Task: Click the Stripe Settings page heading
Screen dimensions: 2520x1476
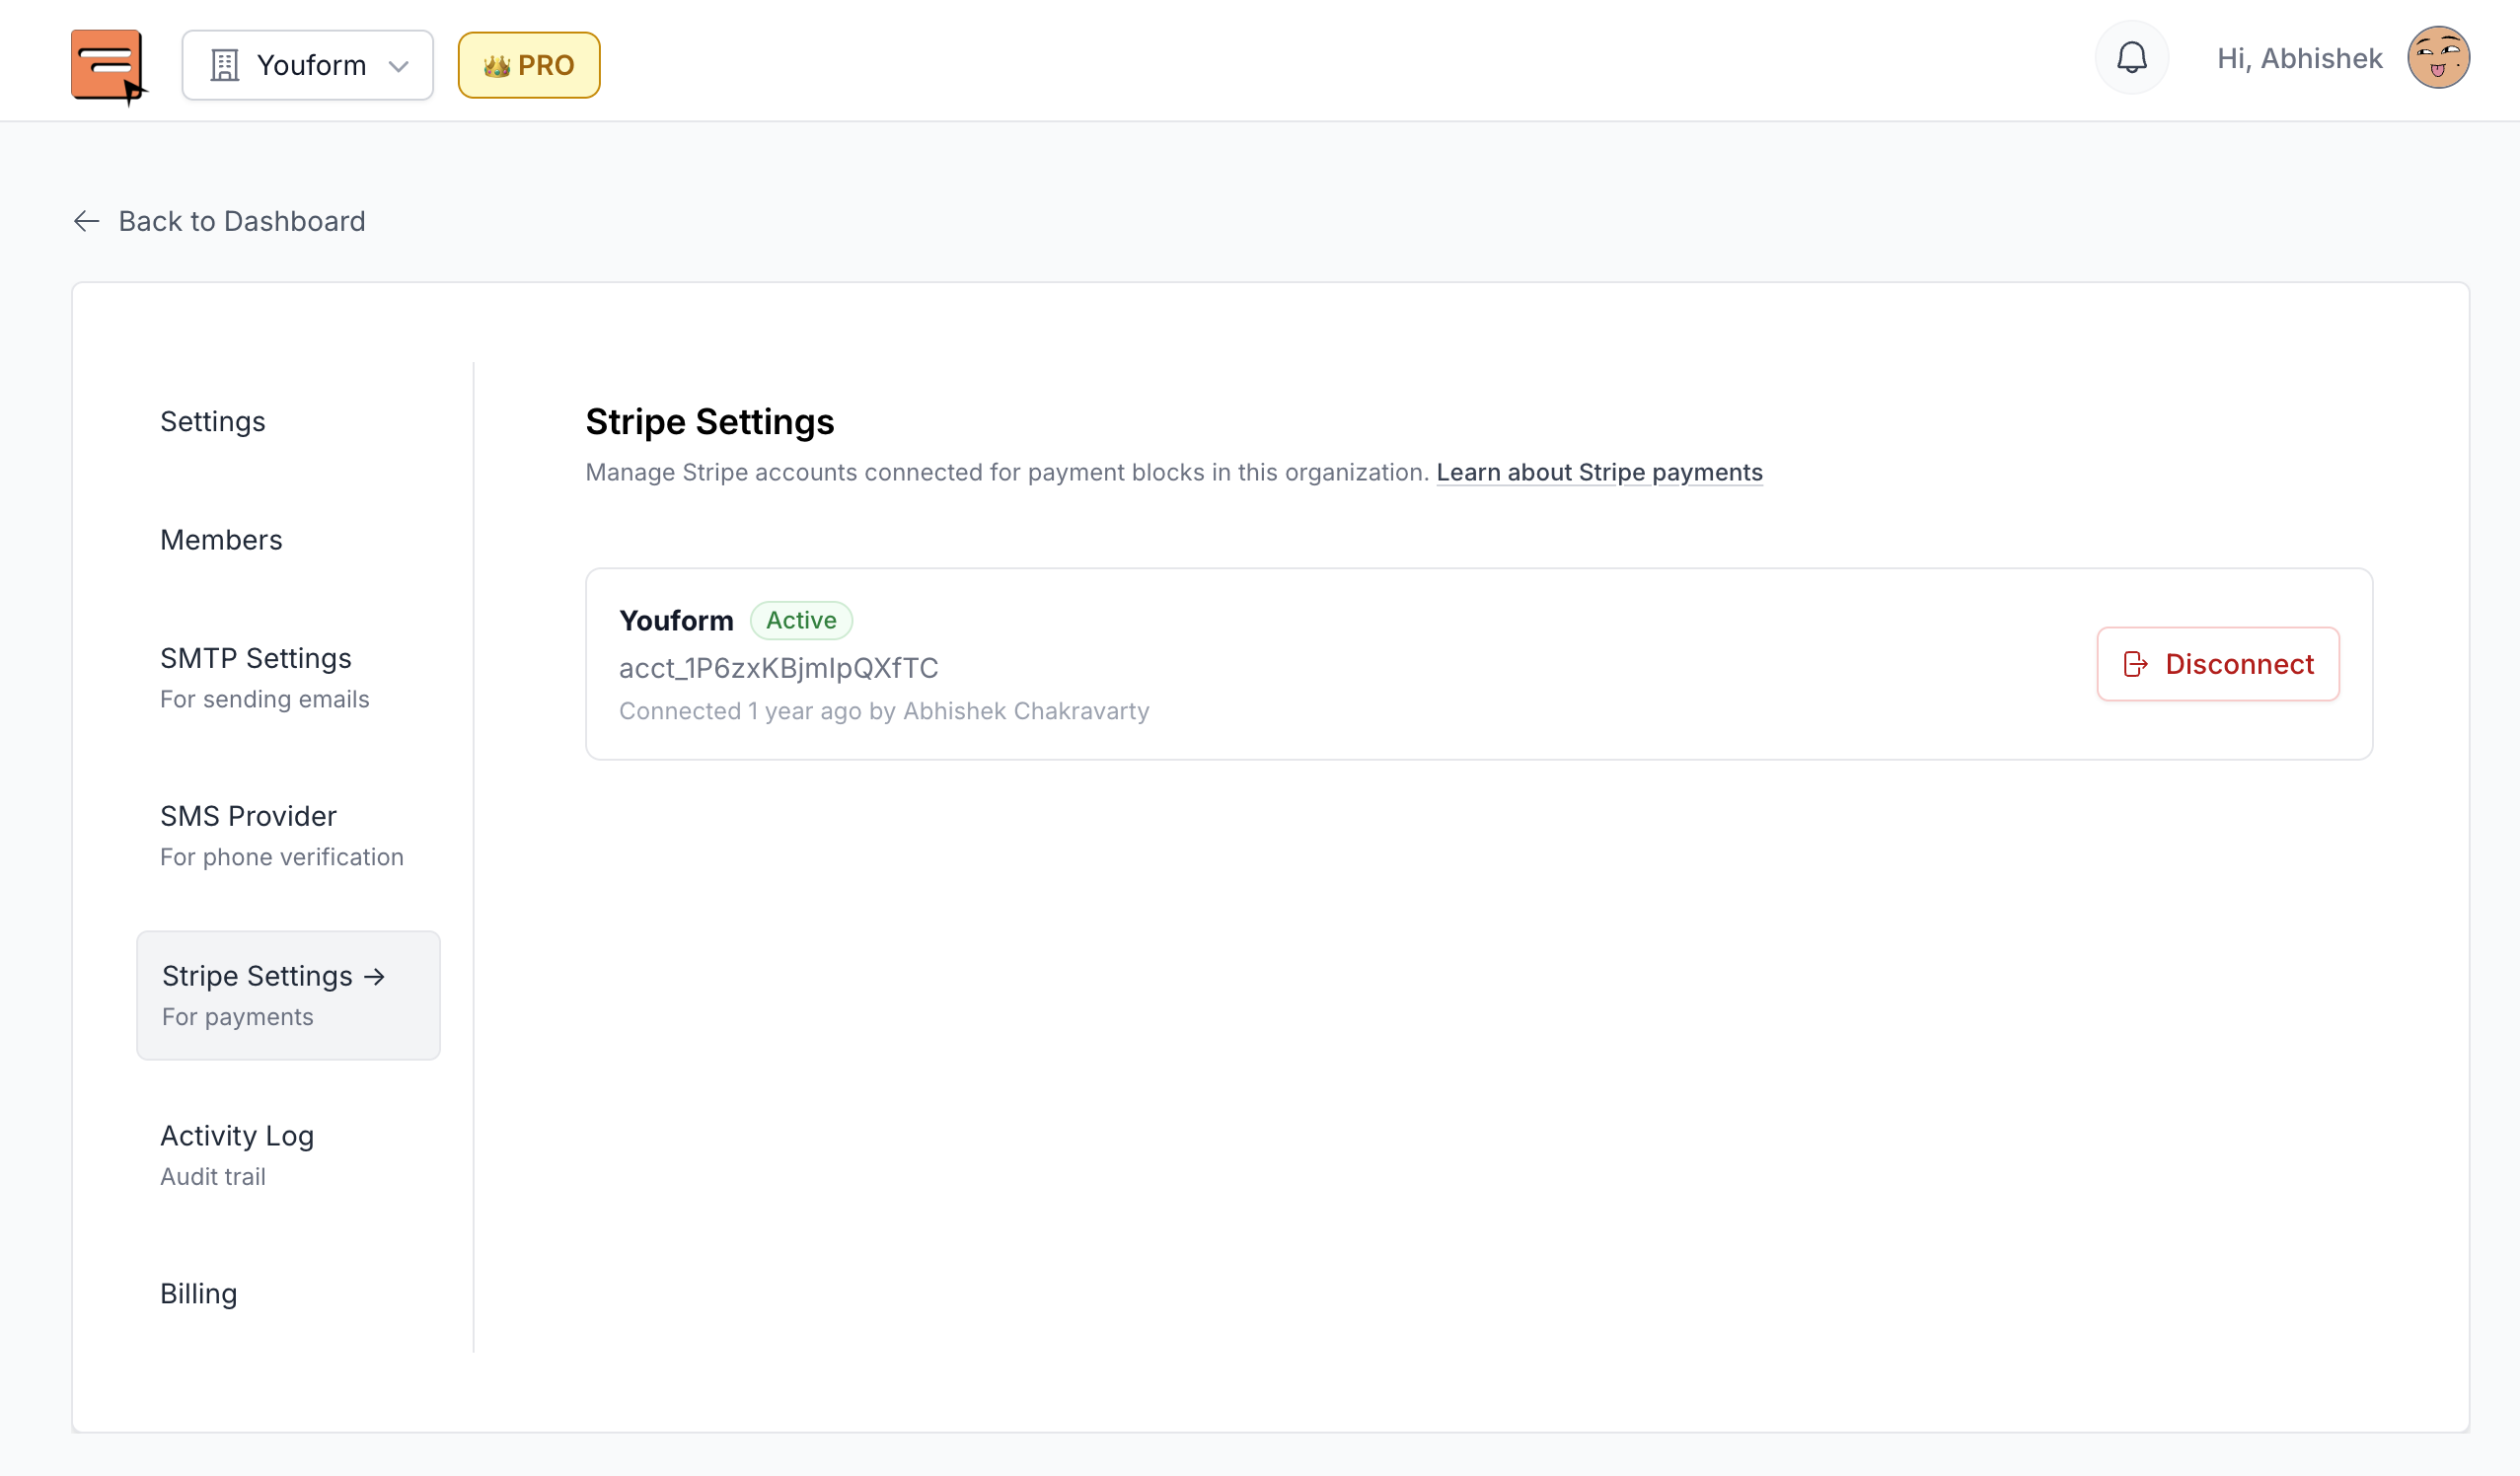Action: coord(709,422)
